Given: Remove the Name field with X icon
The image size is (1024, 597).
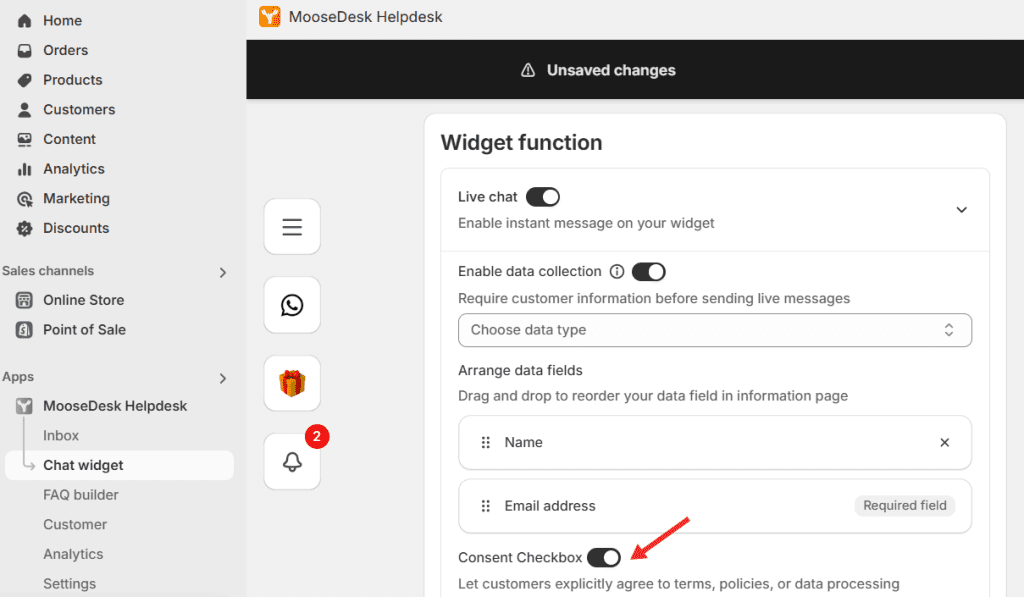Looking at the screenshot, I should (944, 443).
